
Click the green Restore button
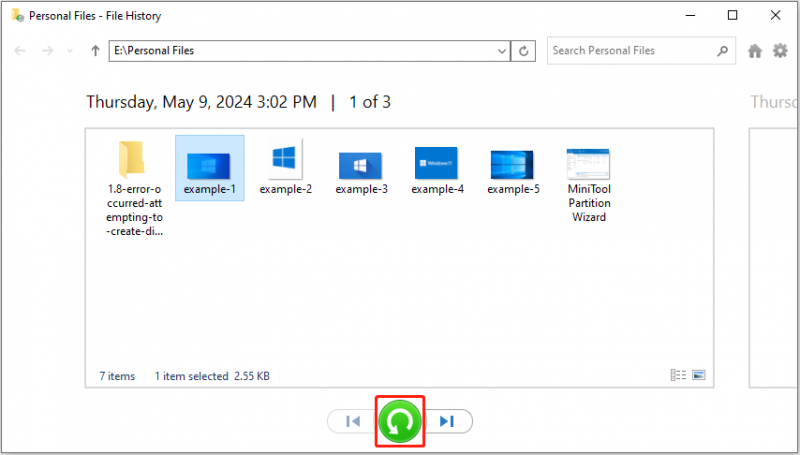[x=400, y=421]
